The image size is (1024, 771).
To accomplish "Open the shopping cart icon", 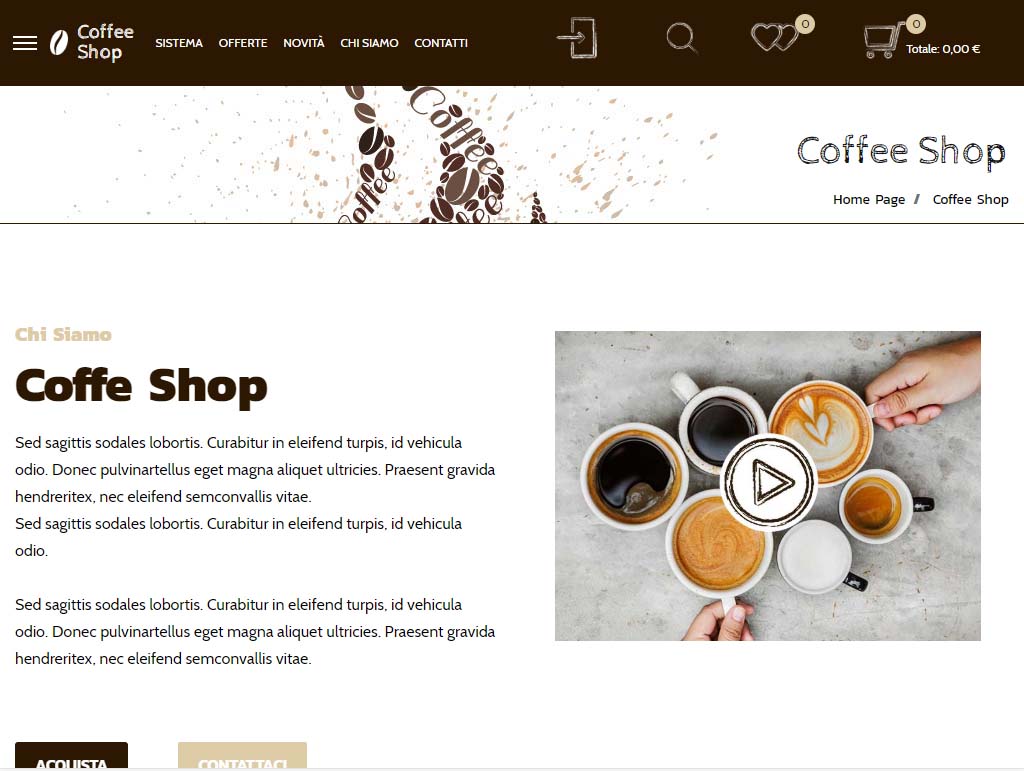I will [x=882, y=40].
